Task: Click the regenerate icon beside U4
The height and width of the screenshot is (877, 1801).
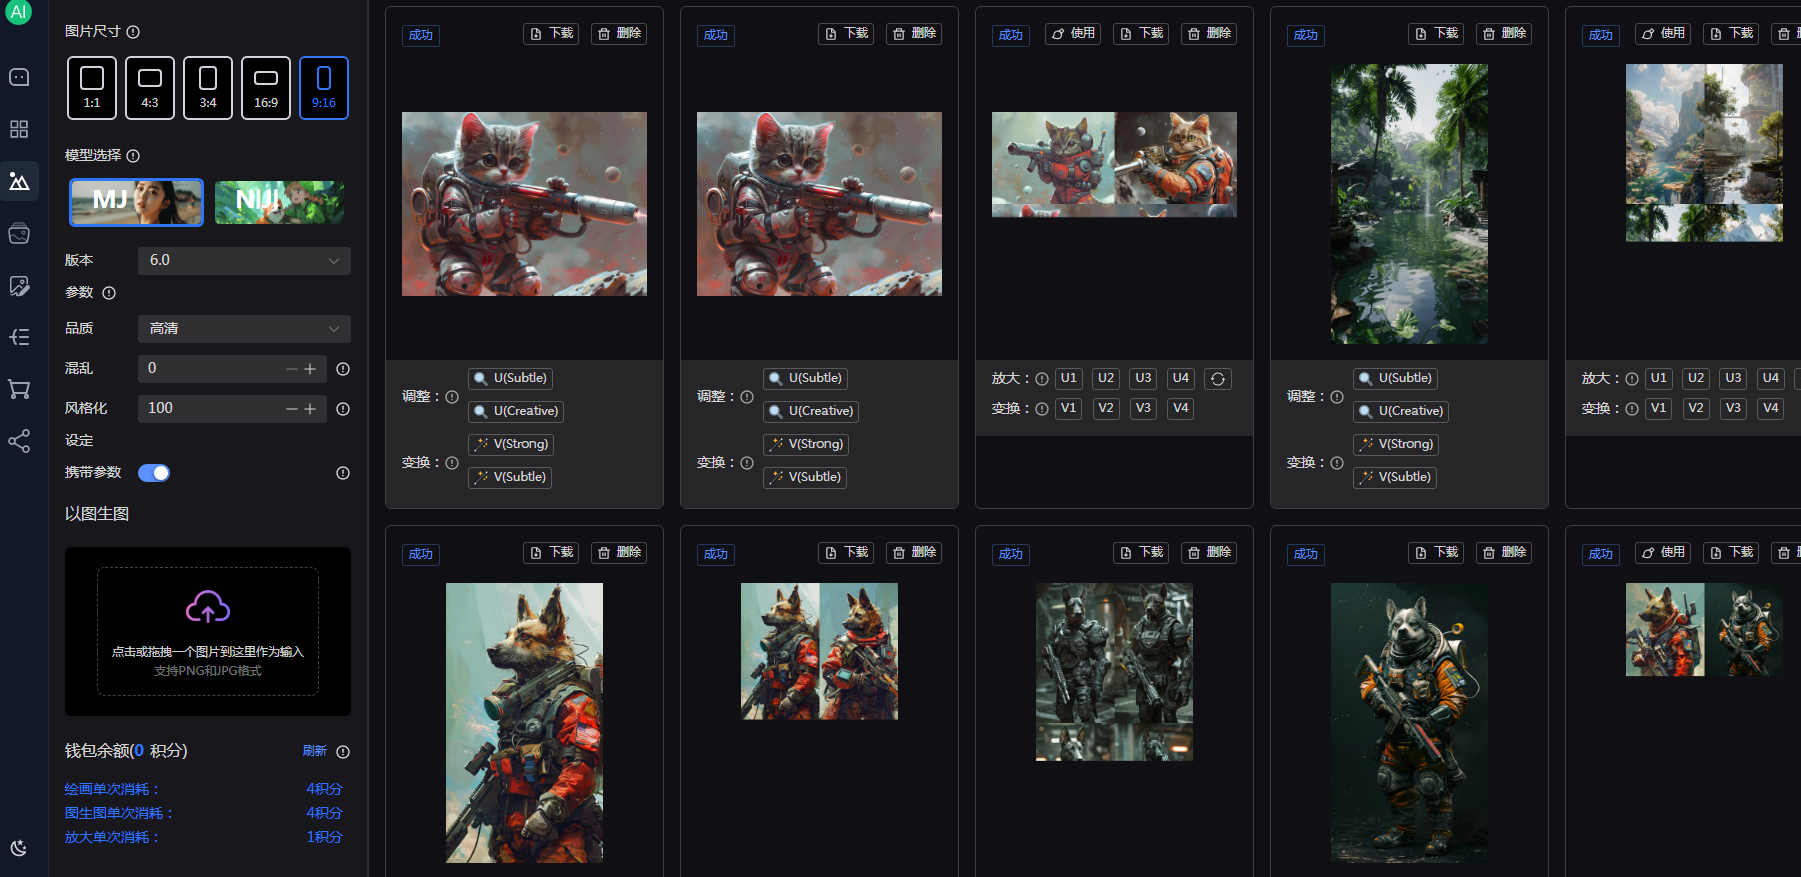Action: [x=1217, y=379]
